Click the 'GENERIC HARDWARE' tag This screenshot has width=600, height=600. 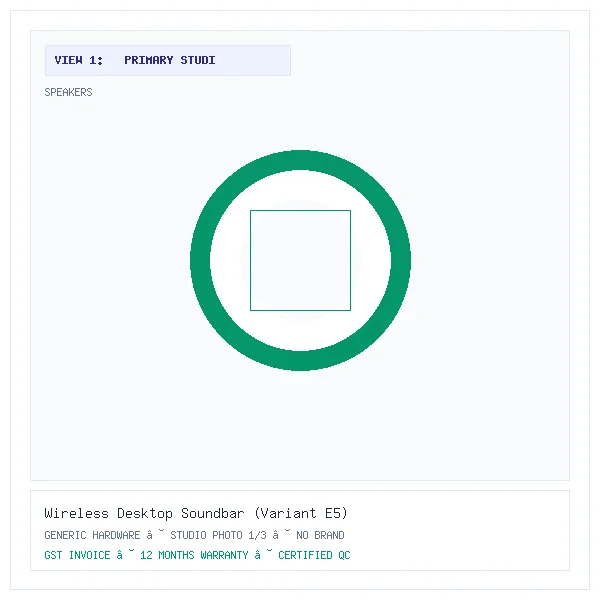[92, 535]
